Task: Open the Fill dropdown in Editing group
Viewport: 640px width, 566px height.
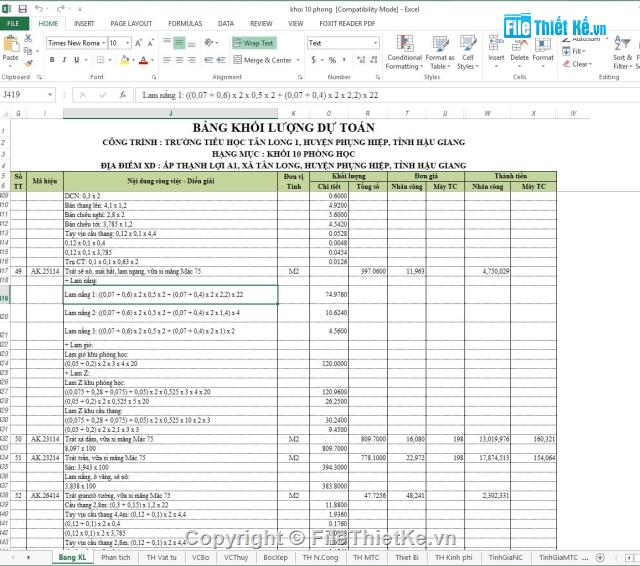Action: pyautogui.click(x=574, y=51)
